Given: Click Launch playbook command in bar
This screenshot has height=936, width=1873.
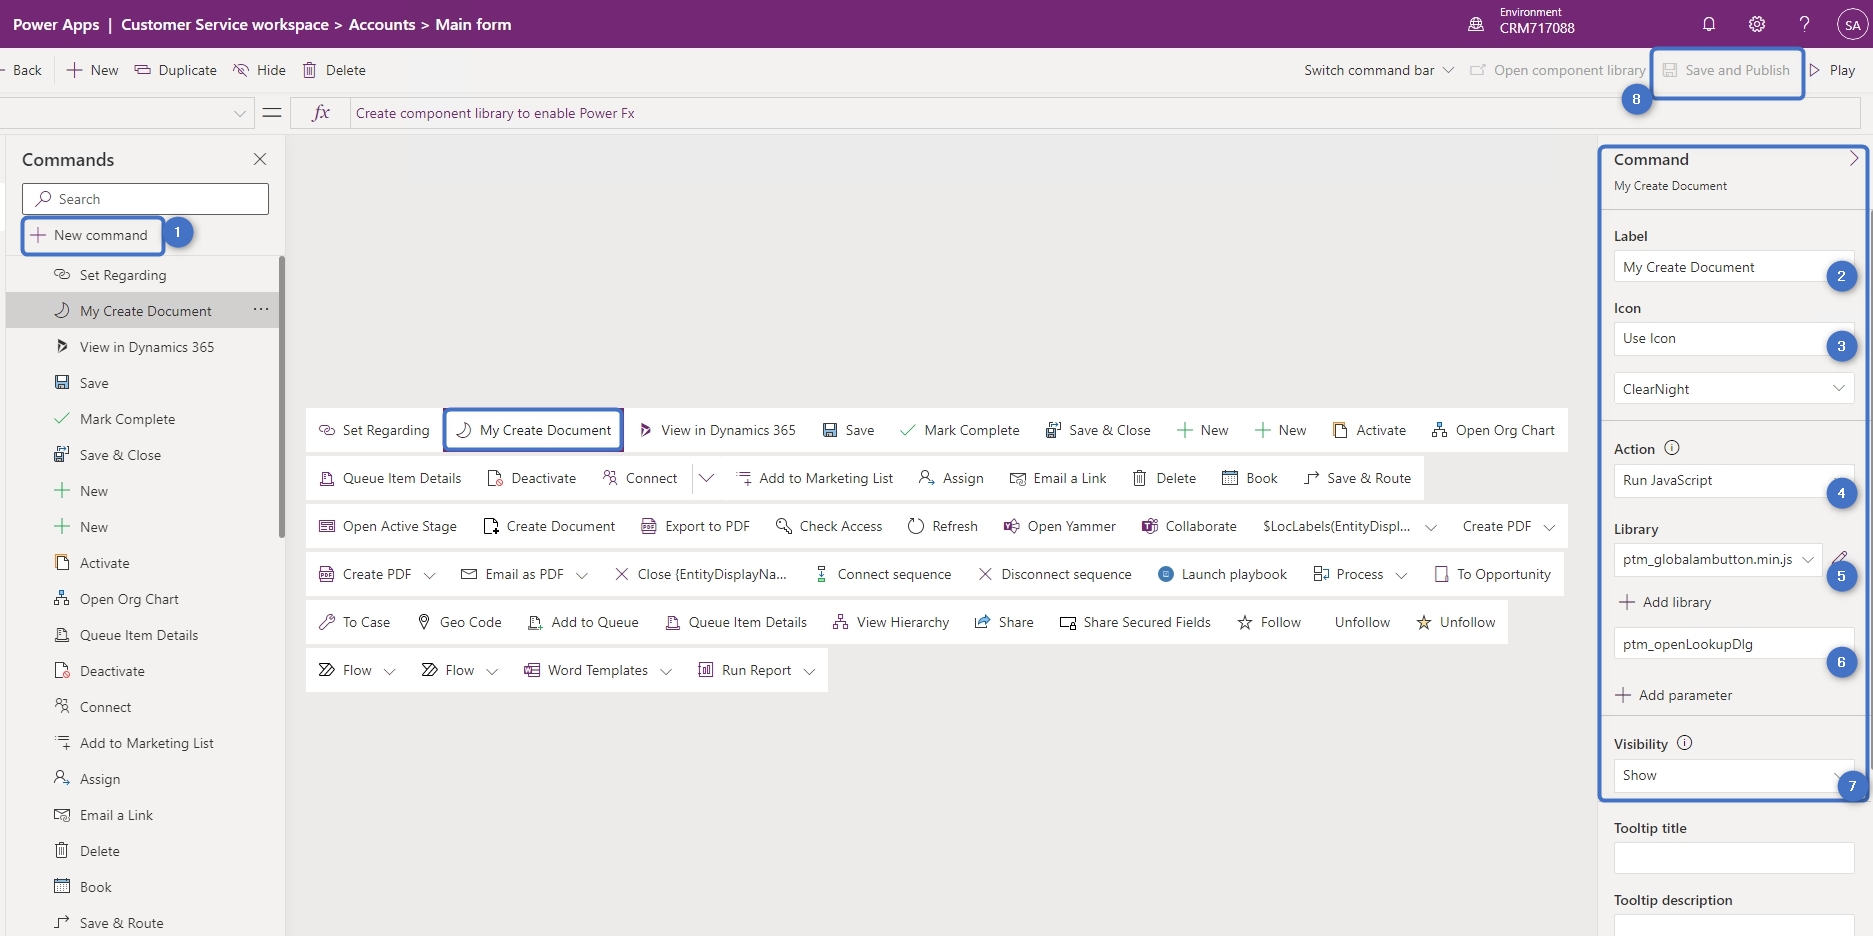Looking at the screenshot, I should [1222, 574].
